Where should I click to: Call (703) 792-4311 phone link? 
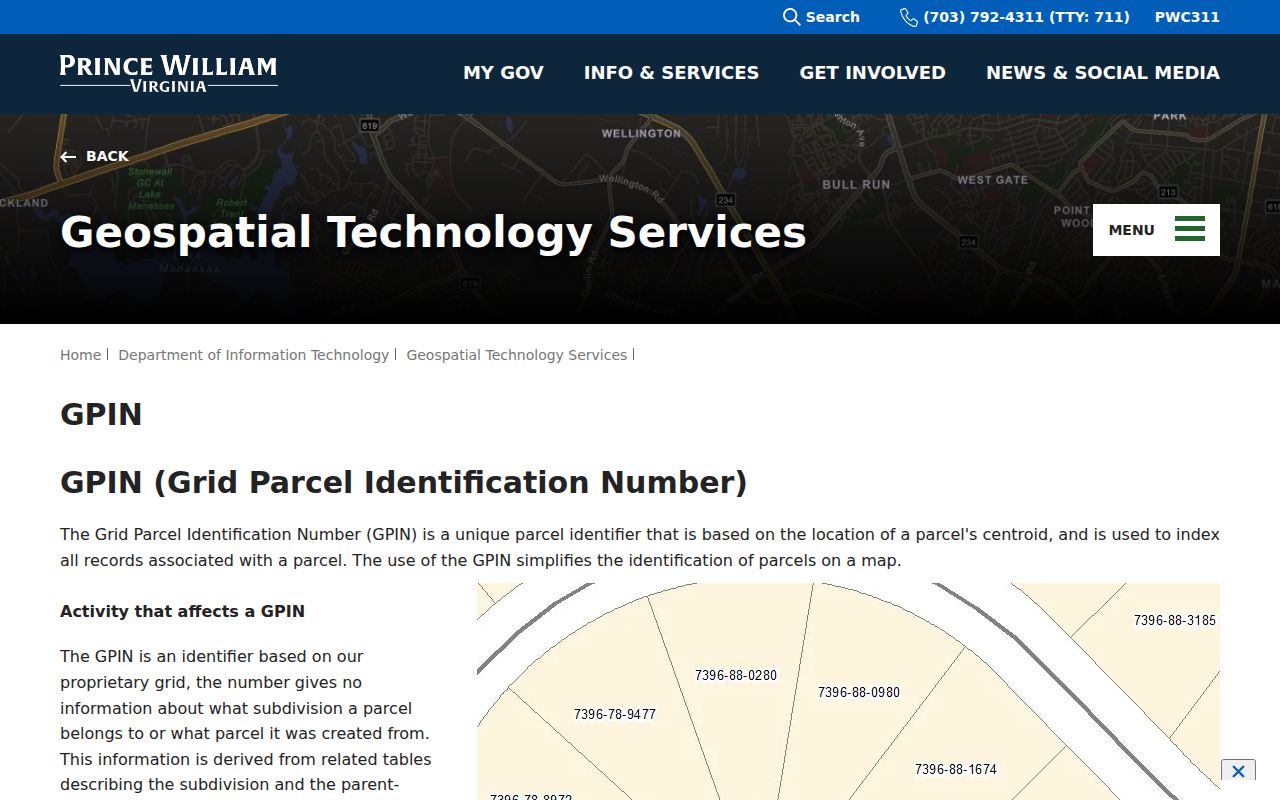1026,17
